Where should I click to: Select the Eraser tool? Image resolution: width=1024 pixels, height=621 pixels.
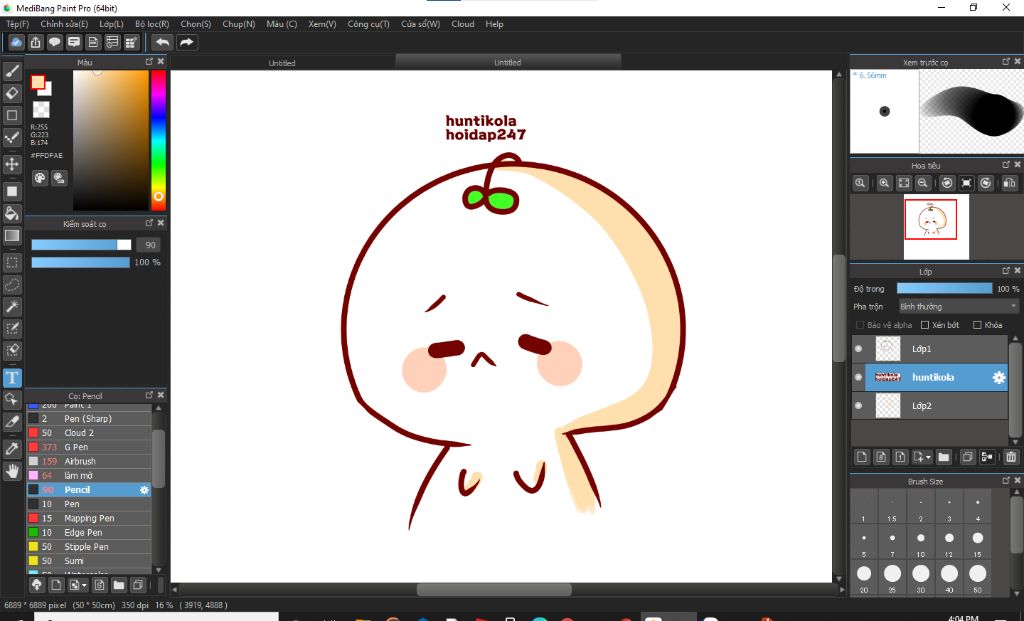[12, 93]
